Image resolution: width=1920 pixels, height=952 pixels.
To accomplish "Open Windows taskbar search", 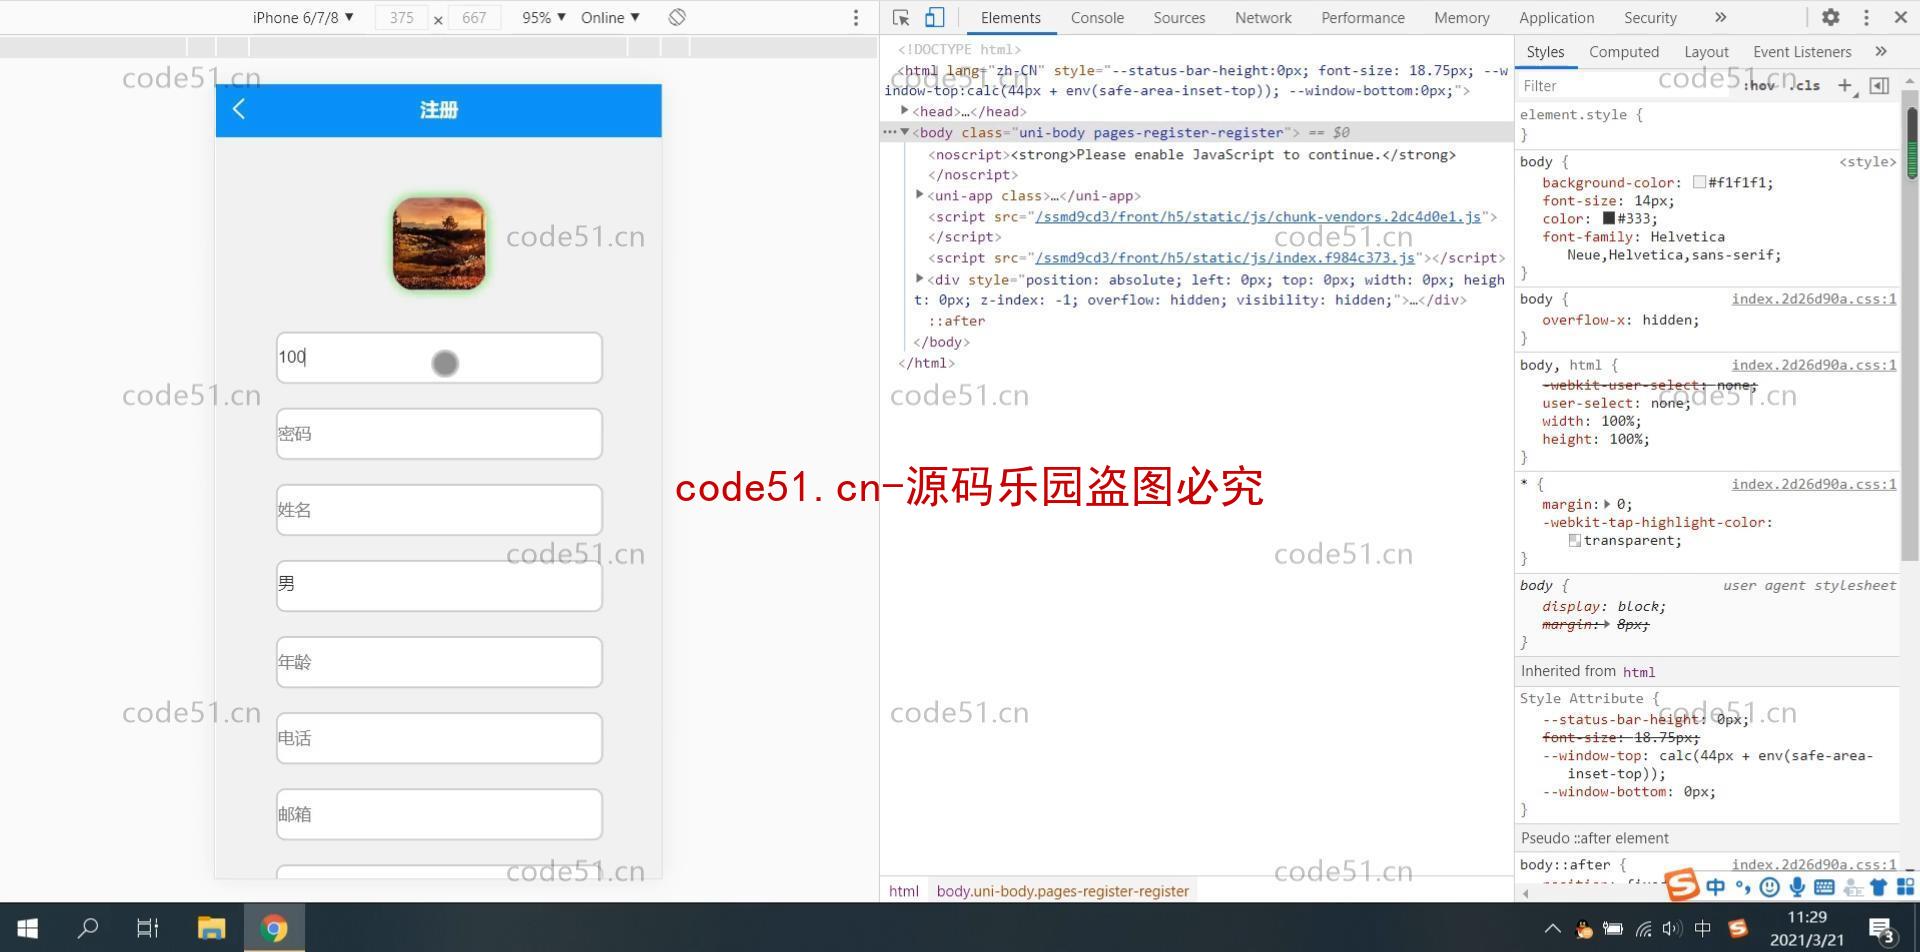I will (88, 928).
